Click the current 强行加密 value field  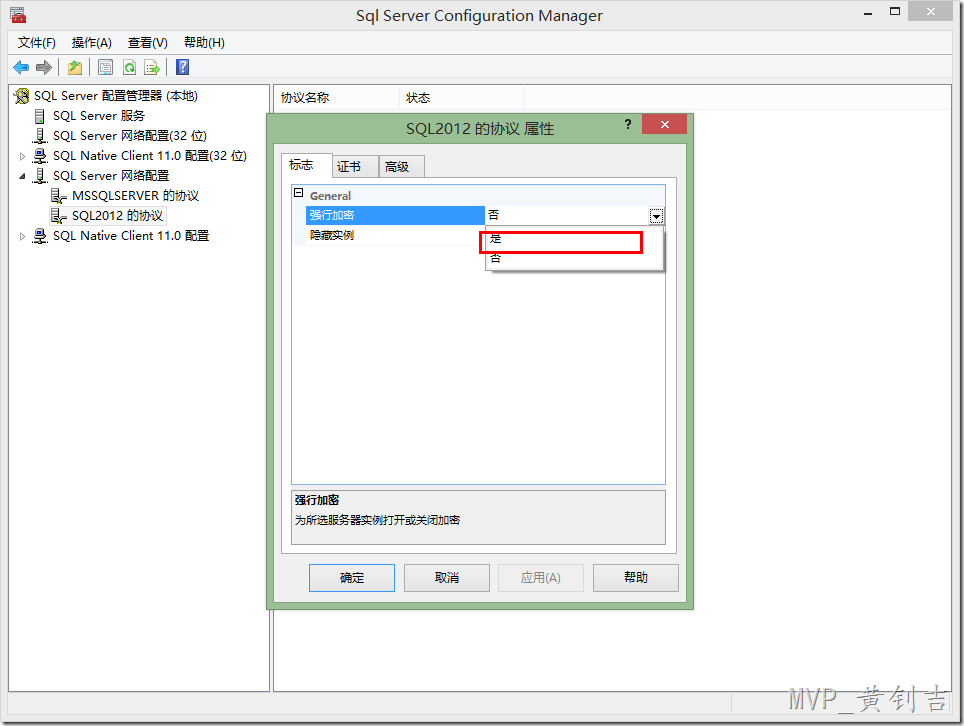(567, 216)
